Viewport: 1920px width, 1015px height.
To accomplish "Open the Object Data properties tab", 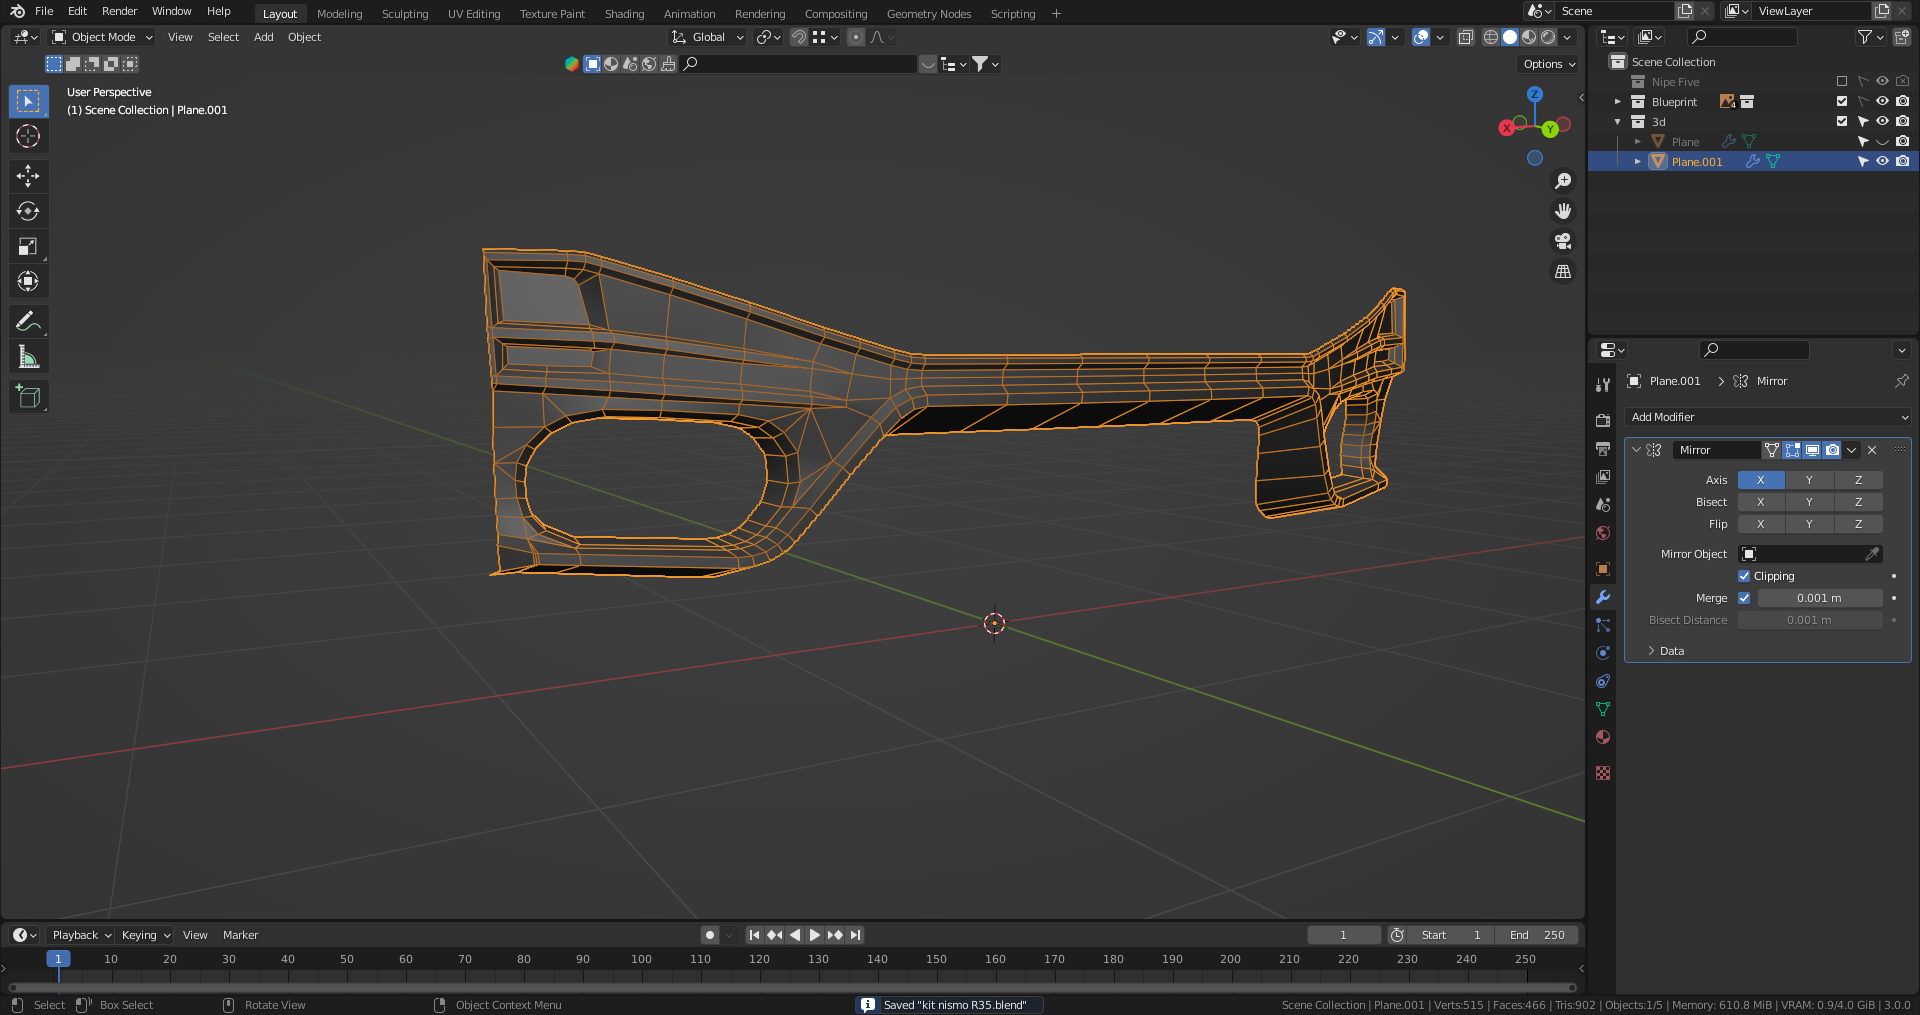I will [1603, 709].
